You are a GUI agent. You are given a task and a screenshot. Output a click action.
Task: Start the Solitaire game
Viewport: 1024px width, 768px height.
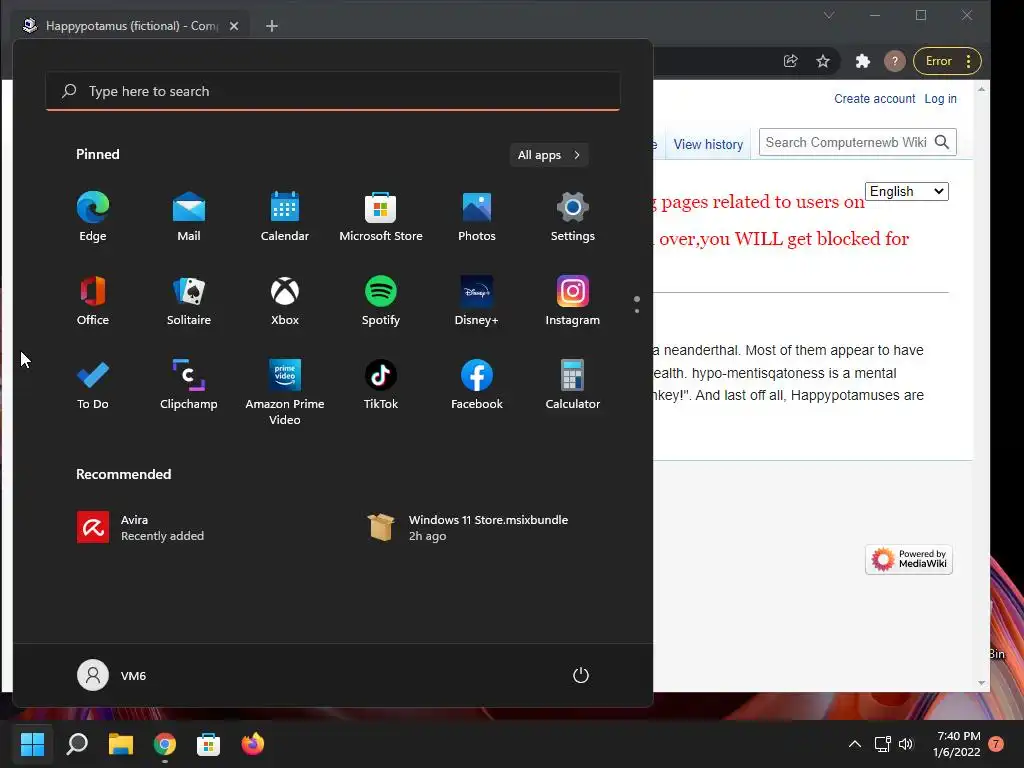coord(189,300)
